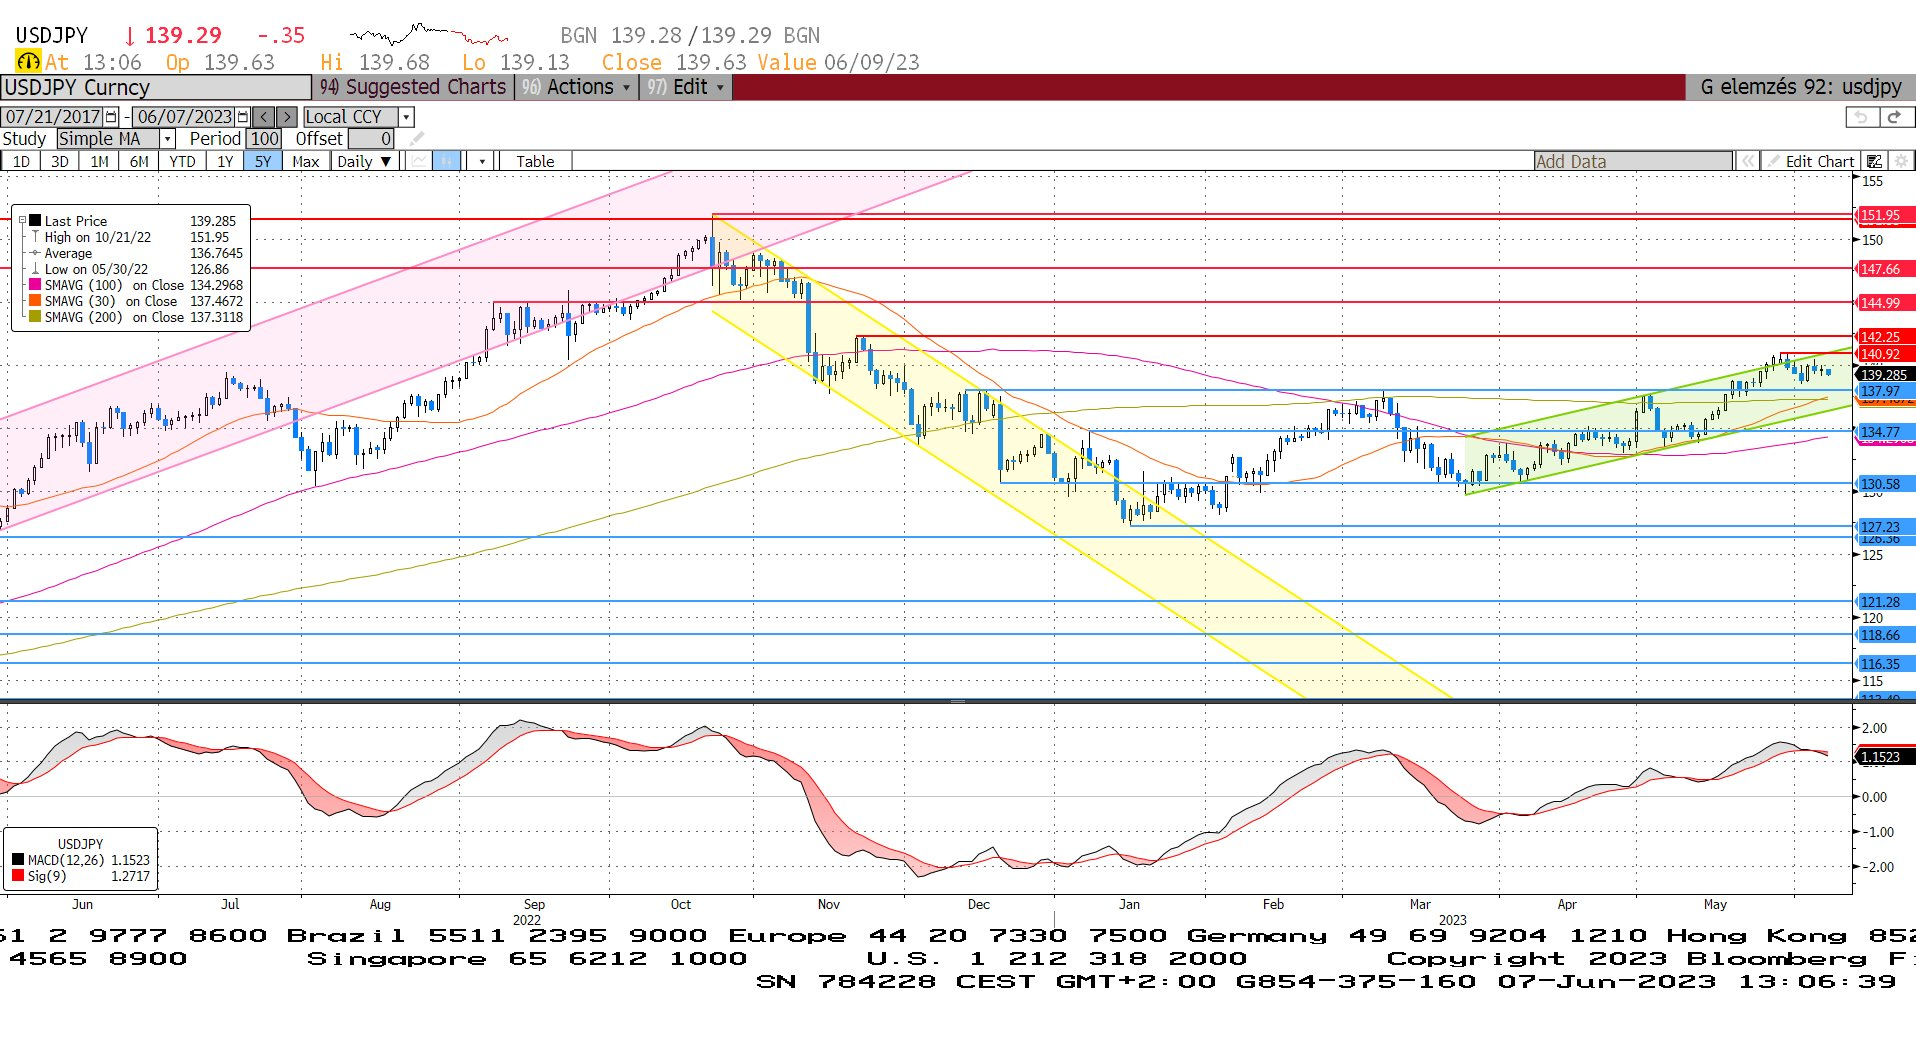Viewport: 1916px width, 1037px height.
Task: Click the SMAVG (200) olive swatch
Action: 35,317
